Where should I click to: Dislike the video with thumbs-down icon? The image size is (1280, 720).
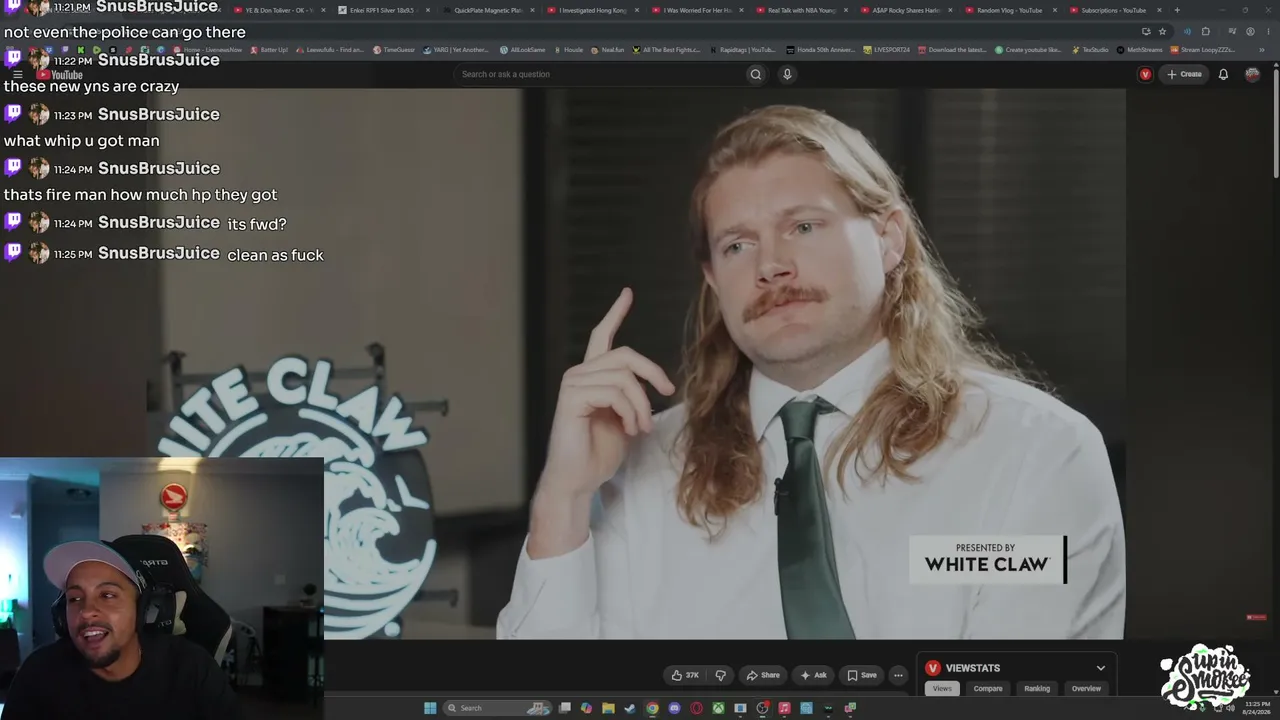(x=720, y=675)
